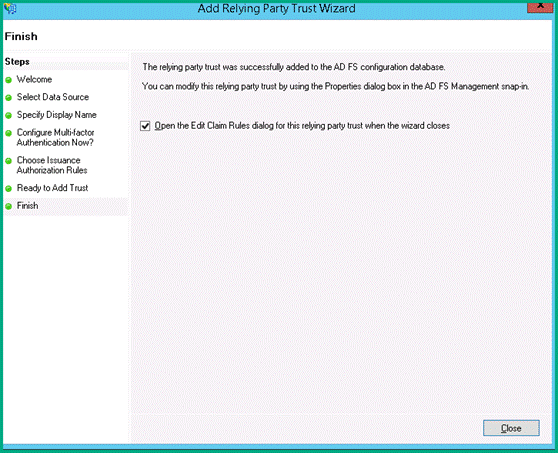Click the wizard icon in title bar
This screenshot has height=453, width=558.
[x=10, y=8]
